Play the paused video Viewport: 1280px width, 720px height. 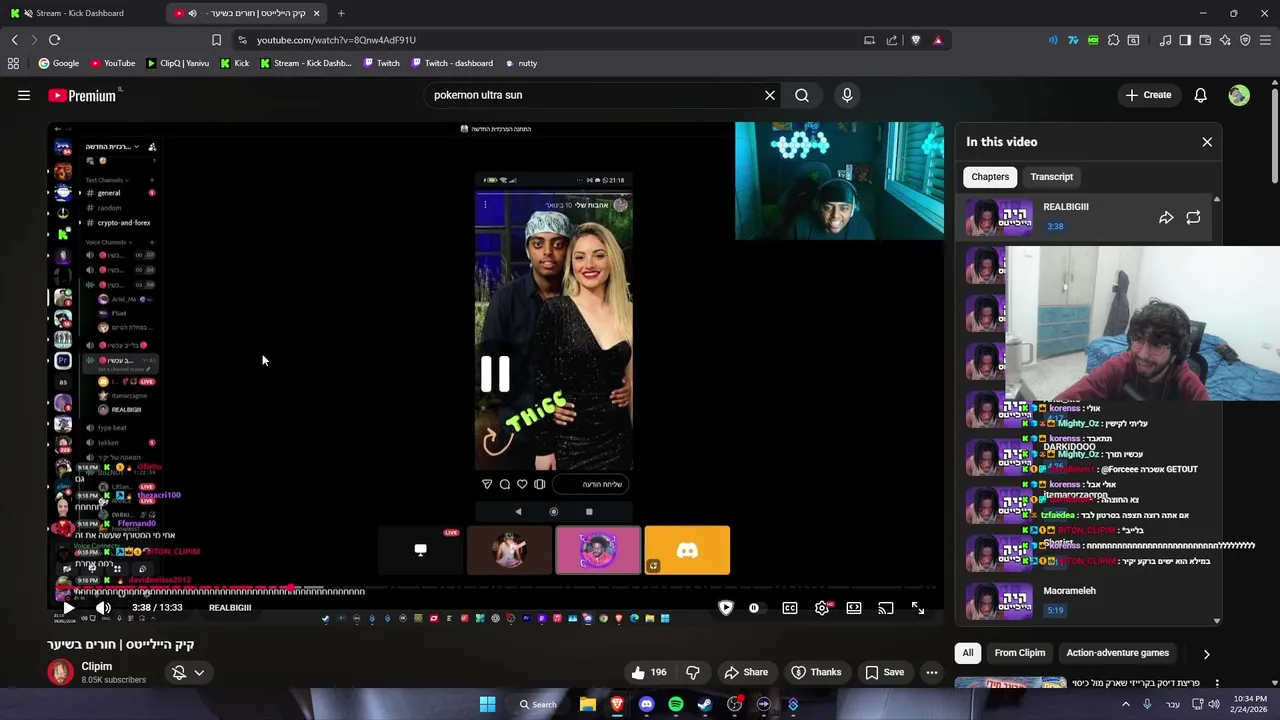click(x=68, y=607)
